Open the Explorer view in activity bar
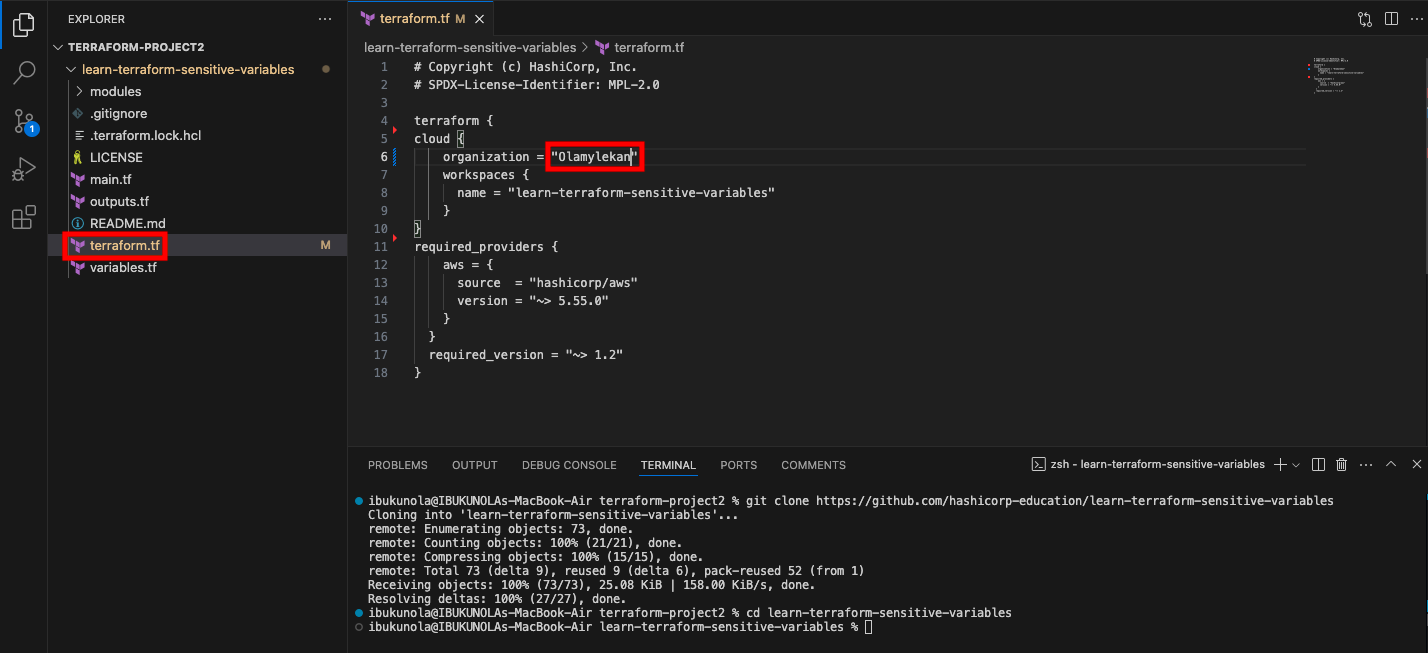This screenshot has width=1428, height=653. [24, 25]
